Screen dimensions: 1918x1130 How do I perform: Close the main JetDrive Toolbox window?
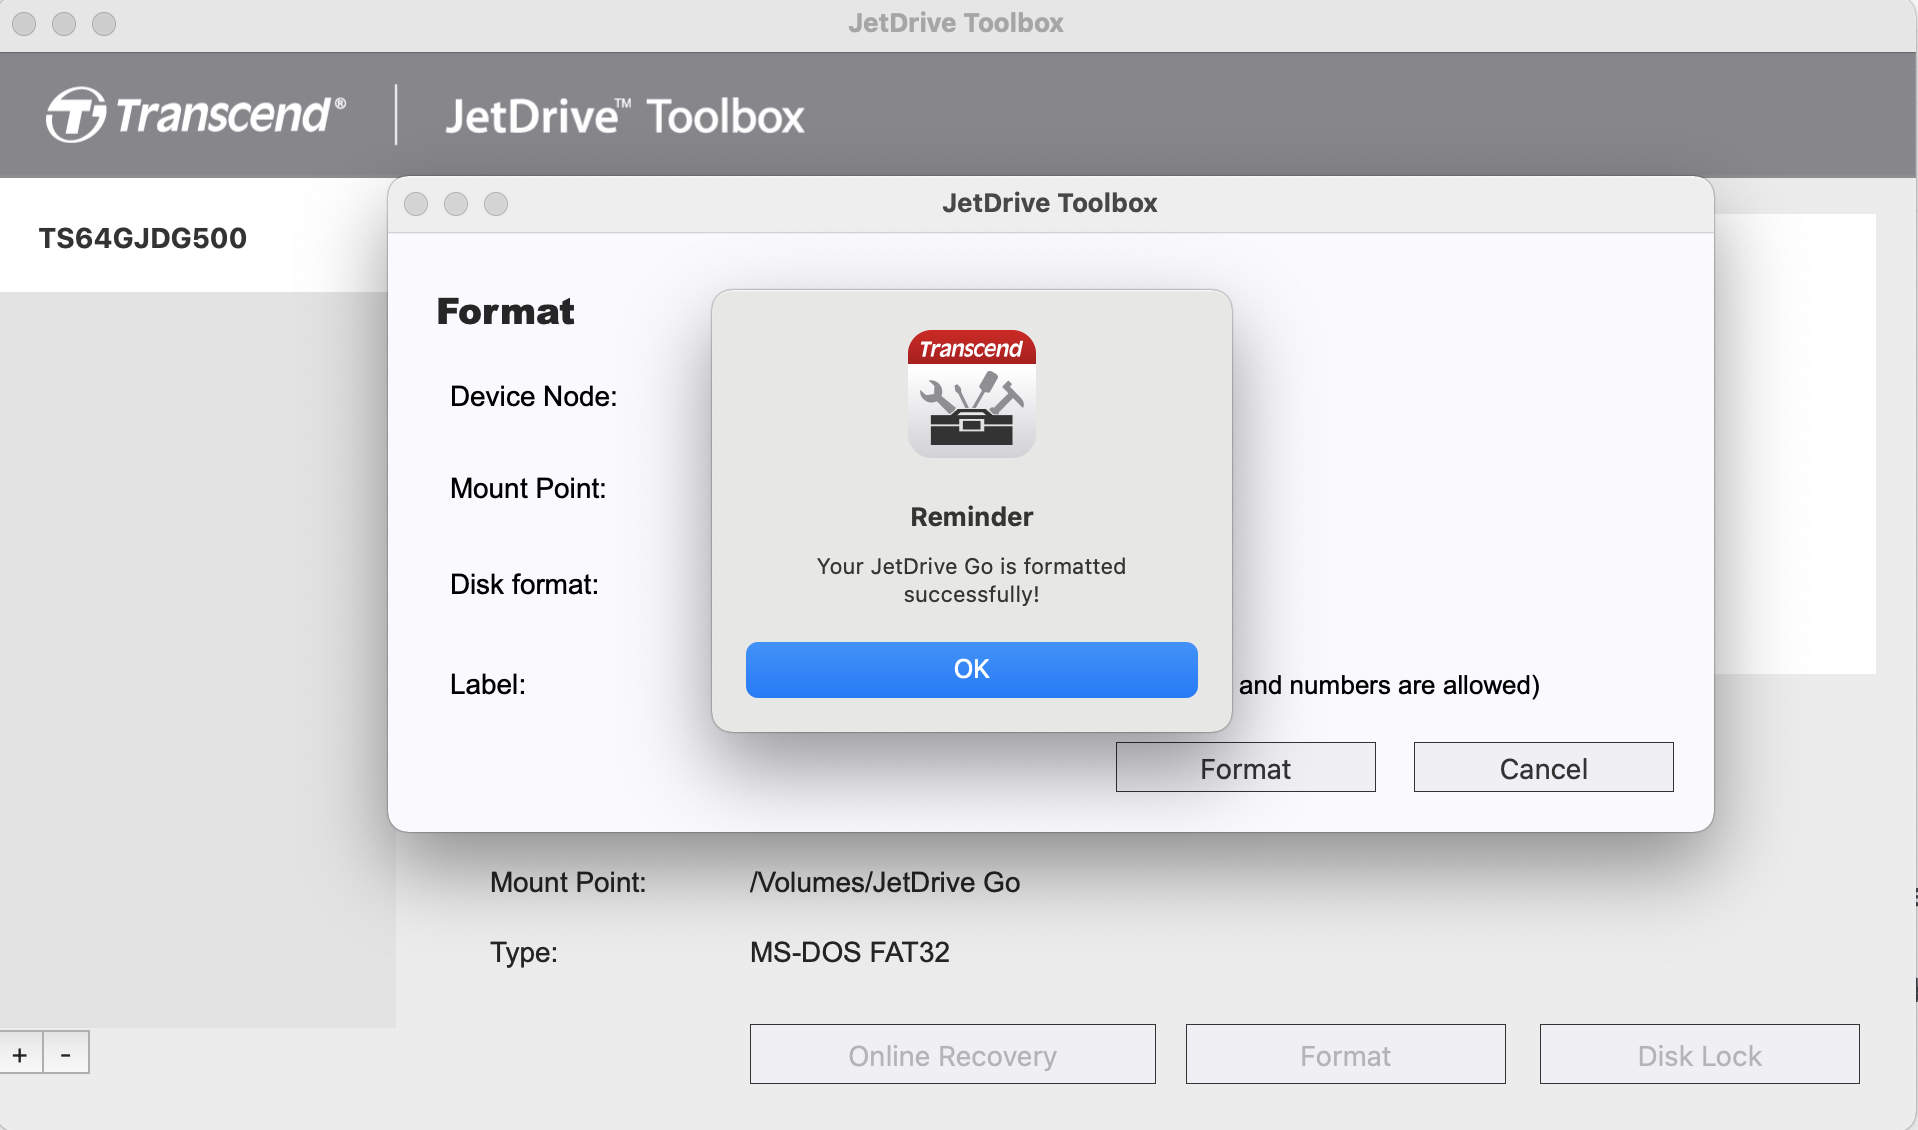tap(24, 23)
